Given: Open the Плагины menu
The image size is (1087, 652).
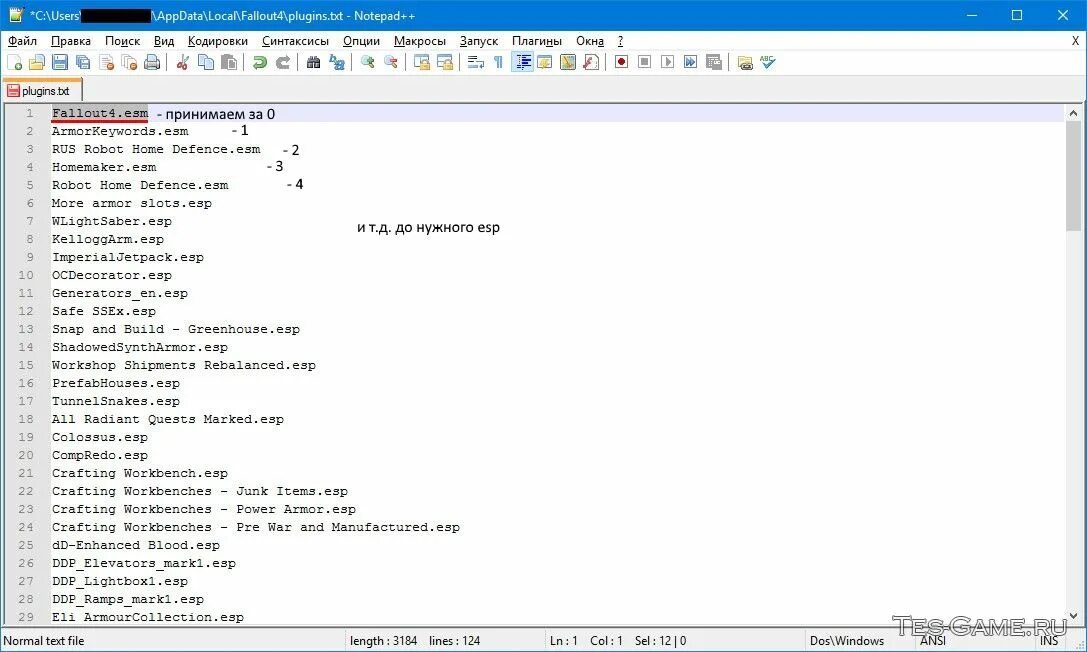Looking at the screenshot, I should 537,41.
